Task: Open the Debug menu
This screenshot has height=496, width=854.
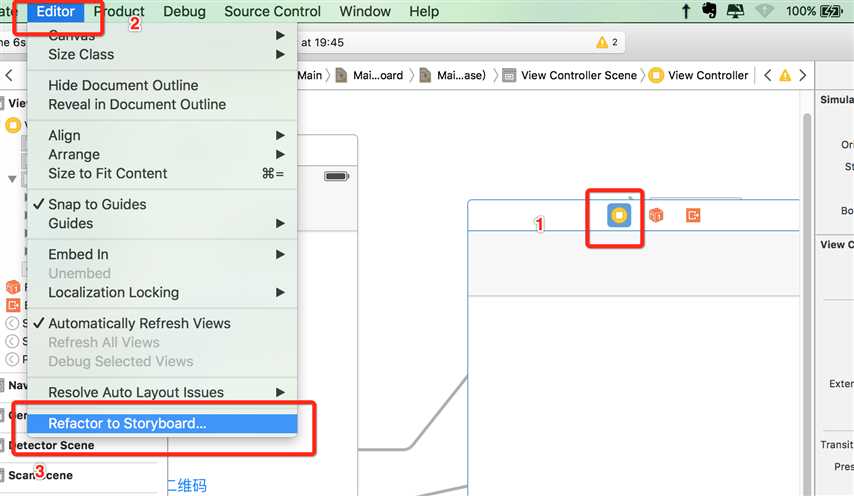Action: [x=184, y=11]
